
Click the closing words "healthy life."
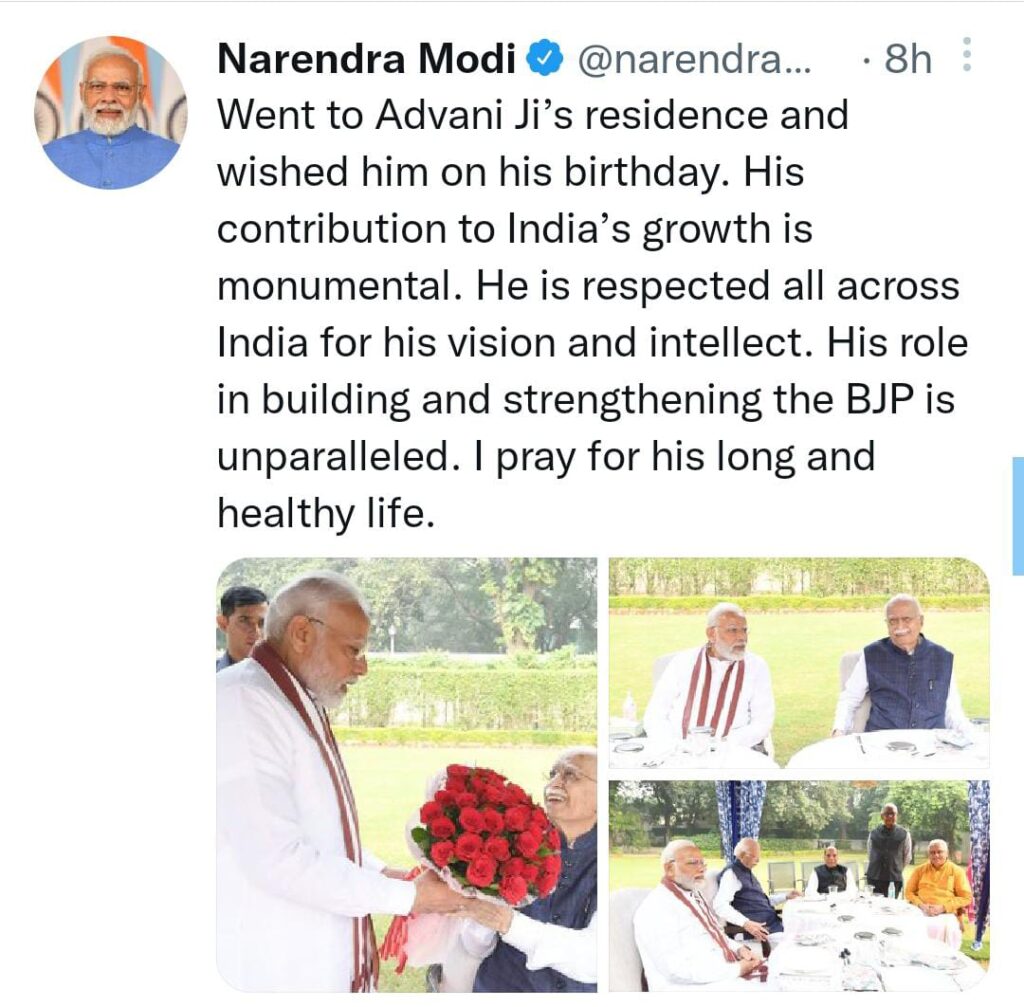(x=326, y=513)
